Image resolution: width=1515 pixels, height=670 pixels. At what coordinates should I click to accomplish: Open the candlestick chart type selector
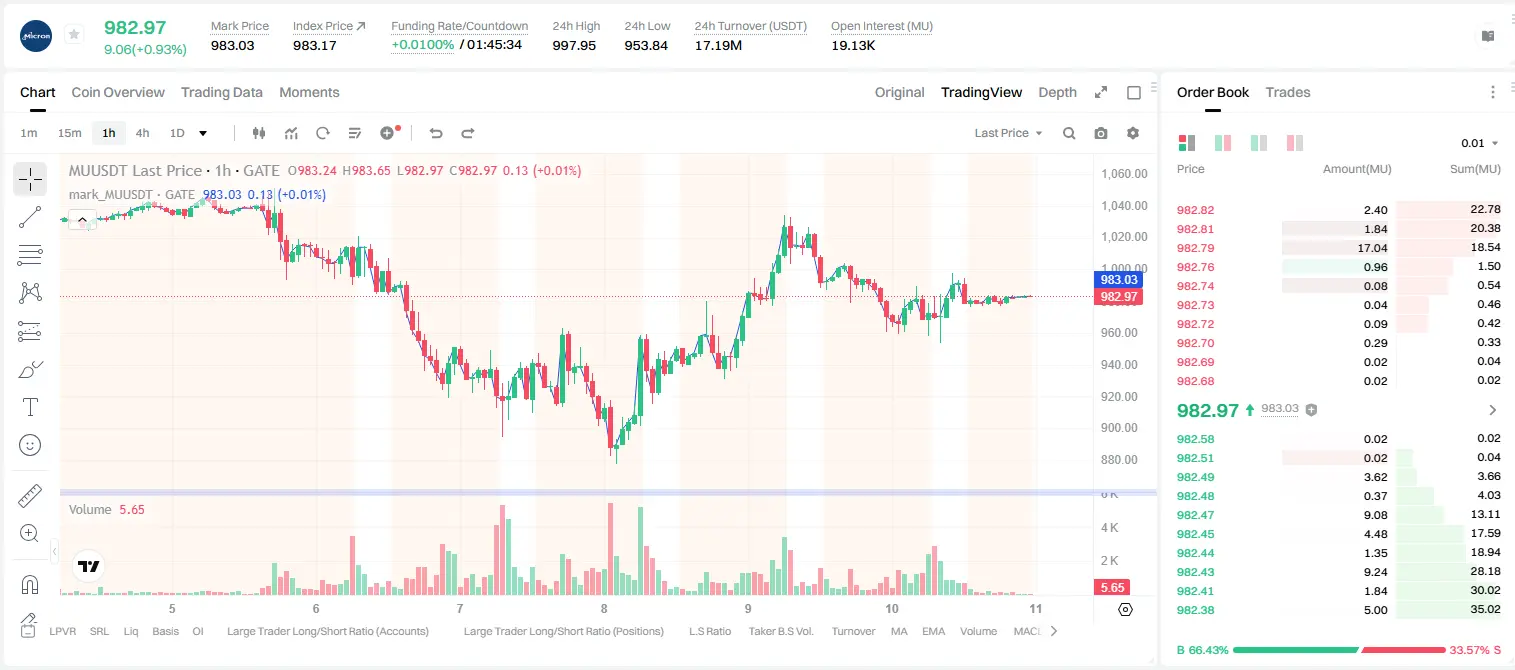[259, 133]
